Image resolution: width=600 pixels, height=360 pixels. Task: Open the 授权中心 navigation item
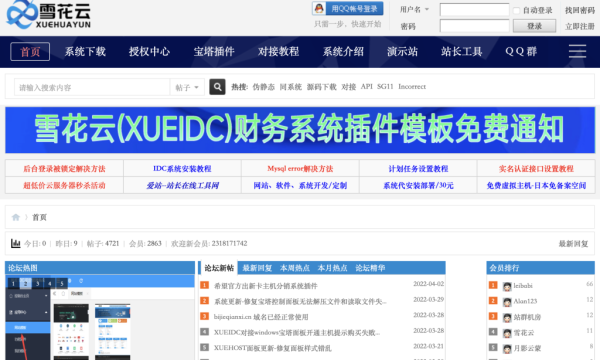click(149, 52)
